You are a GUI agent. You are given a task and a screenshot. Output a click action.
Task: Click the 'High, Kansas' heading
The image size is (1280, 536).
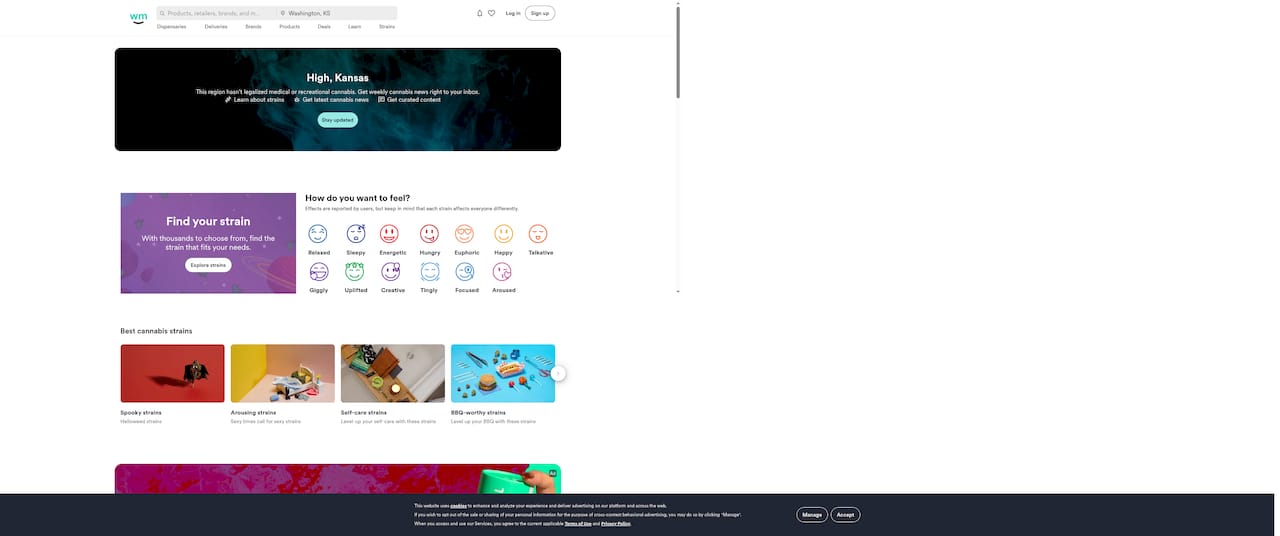pyautogui.click(x=337, y=78)
